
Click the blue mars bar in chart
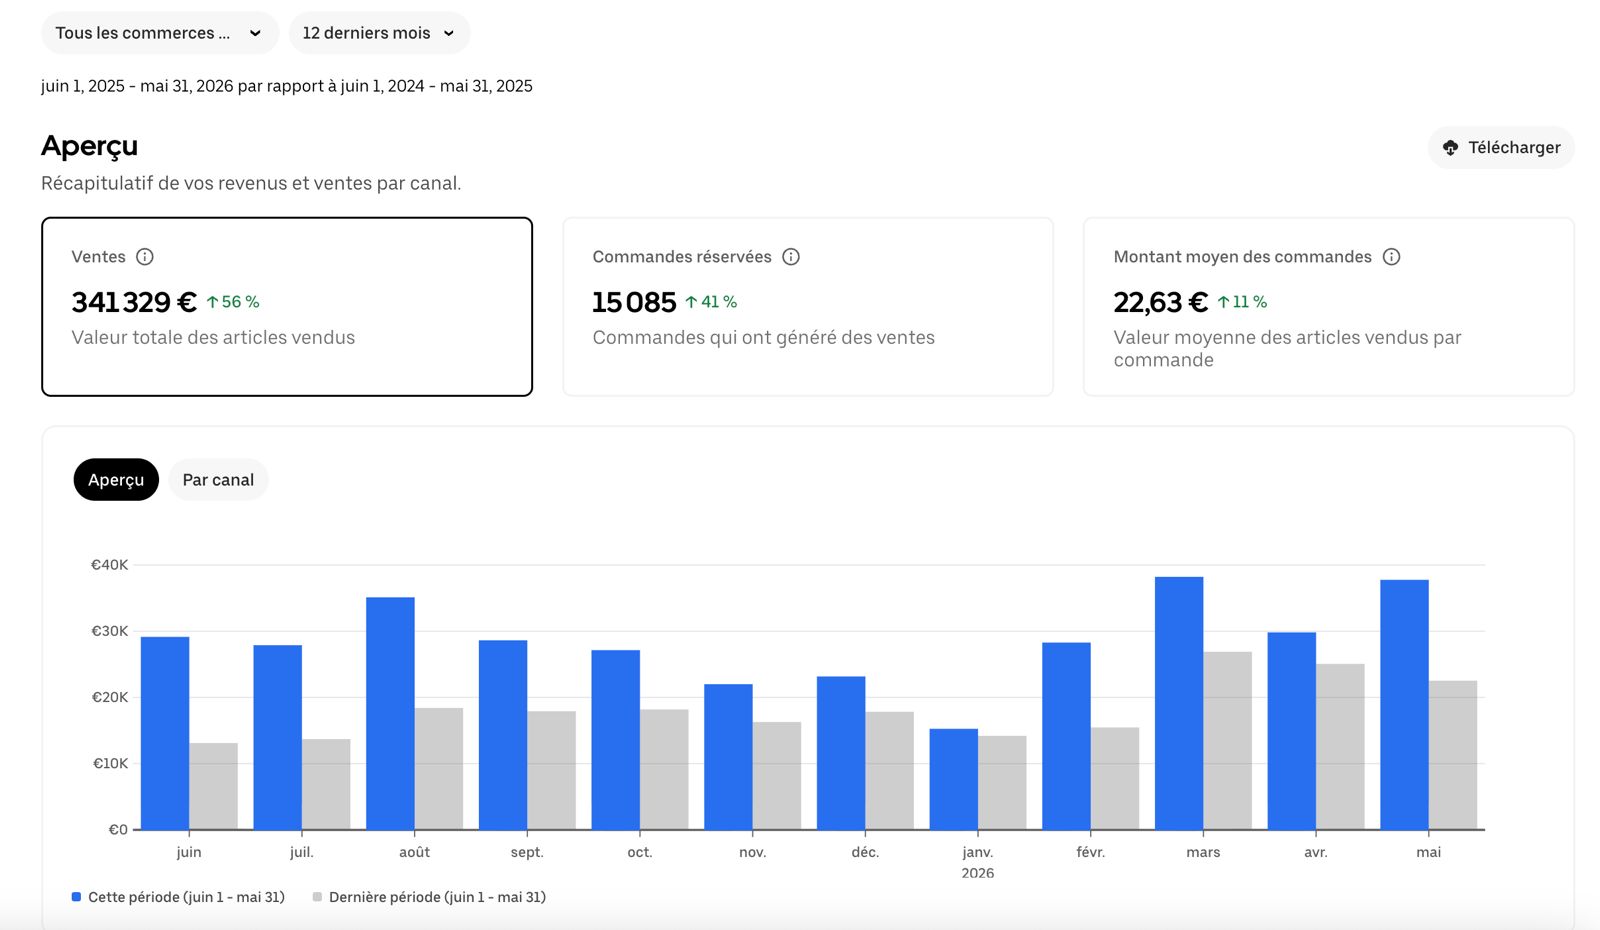point(1179,703)
